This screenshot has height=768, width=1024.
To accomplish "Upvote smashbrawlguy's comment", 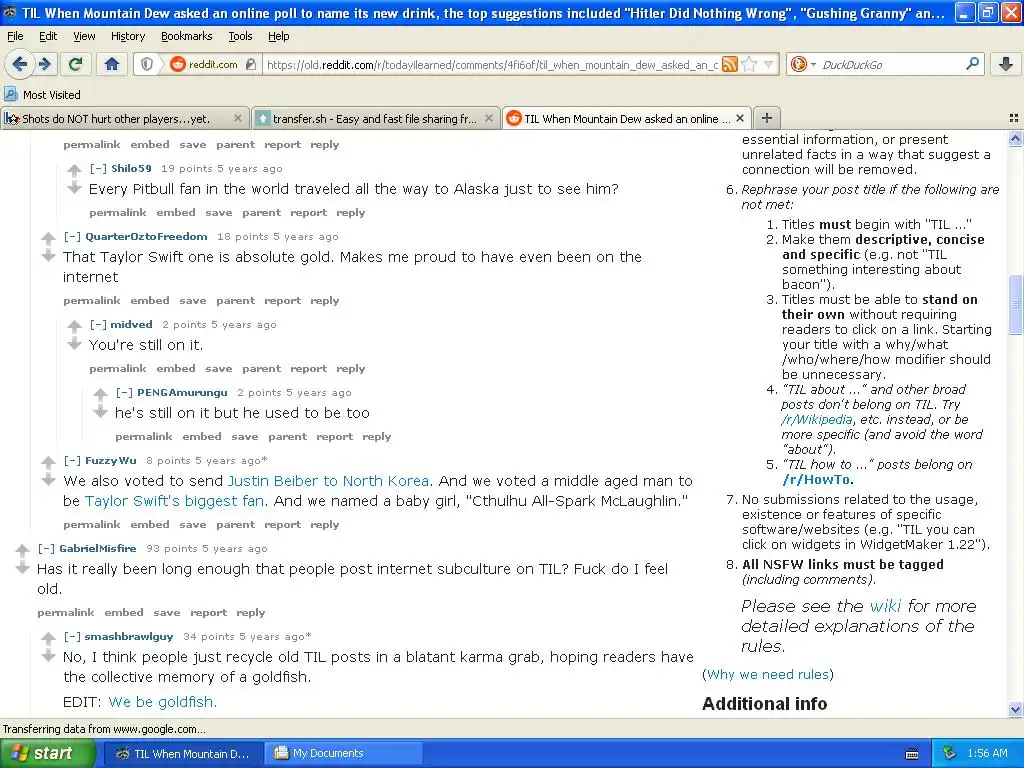I will point(48,638).
